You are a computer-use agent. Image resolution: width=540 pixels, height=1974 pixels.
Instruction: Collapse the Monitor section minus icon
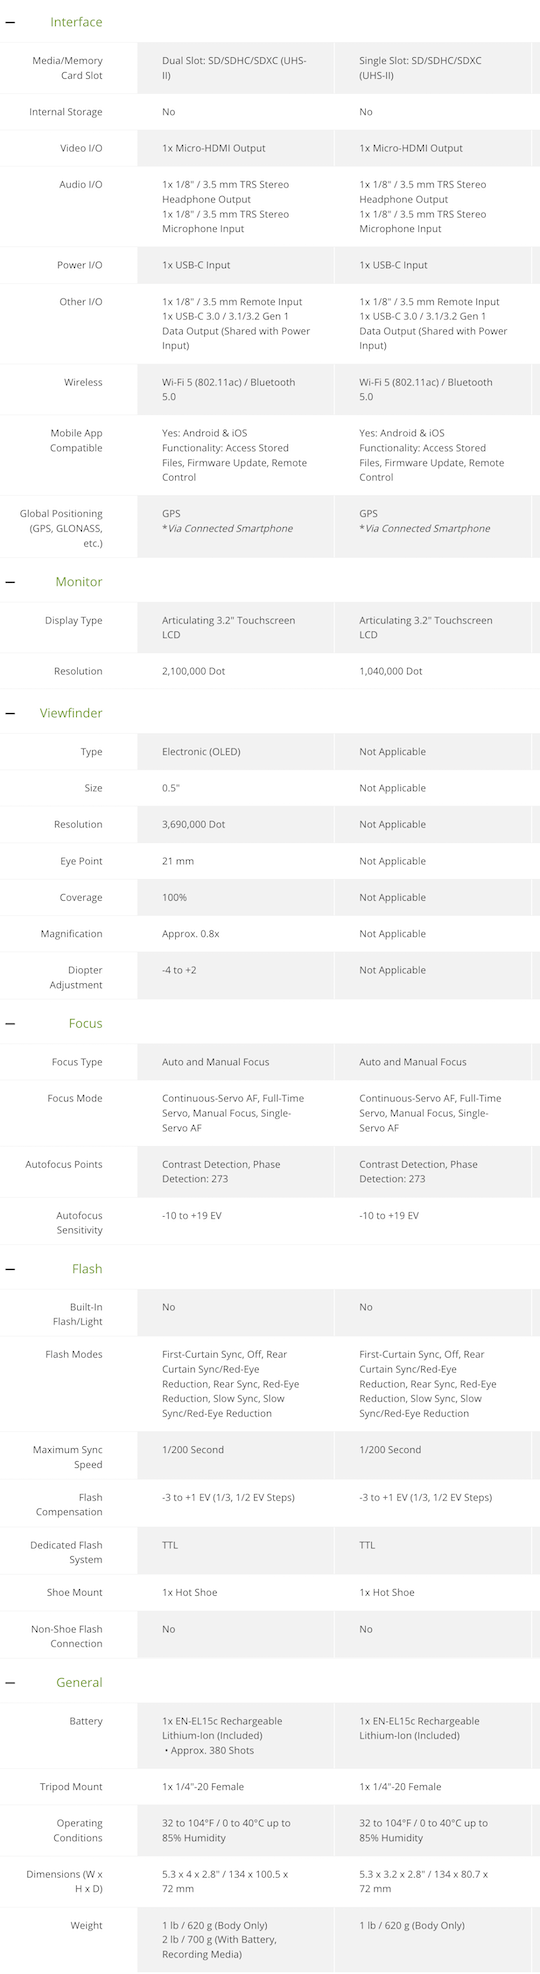click(10, 582)
